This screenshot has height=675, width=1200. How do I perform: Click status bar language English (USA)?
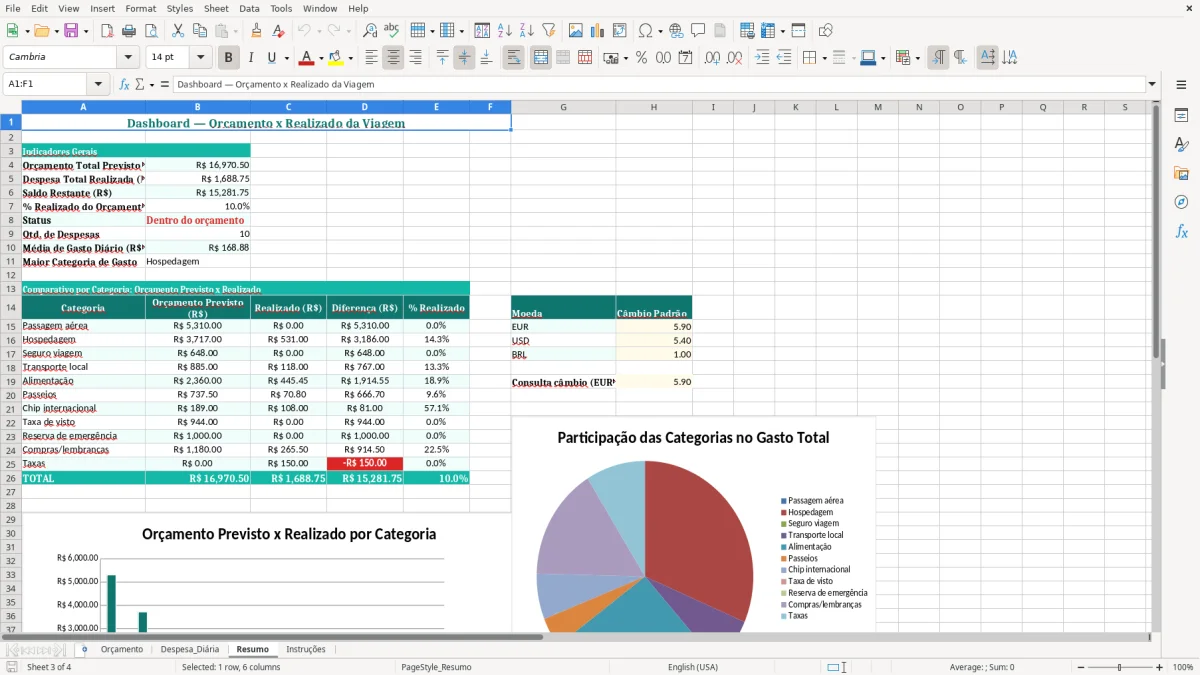click(693, 667)
